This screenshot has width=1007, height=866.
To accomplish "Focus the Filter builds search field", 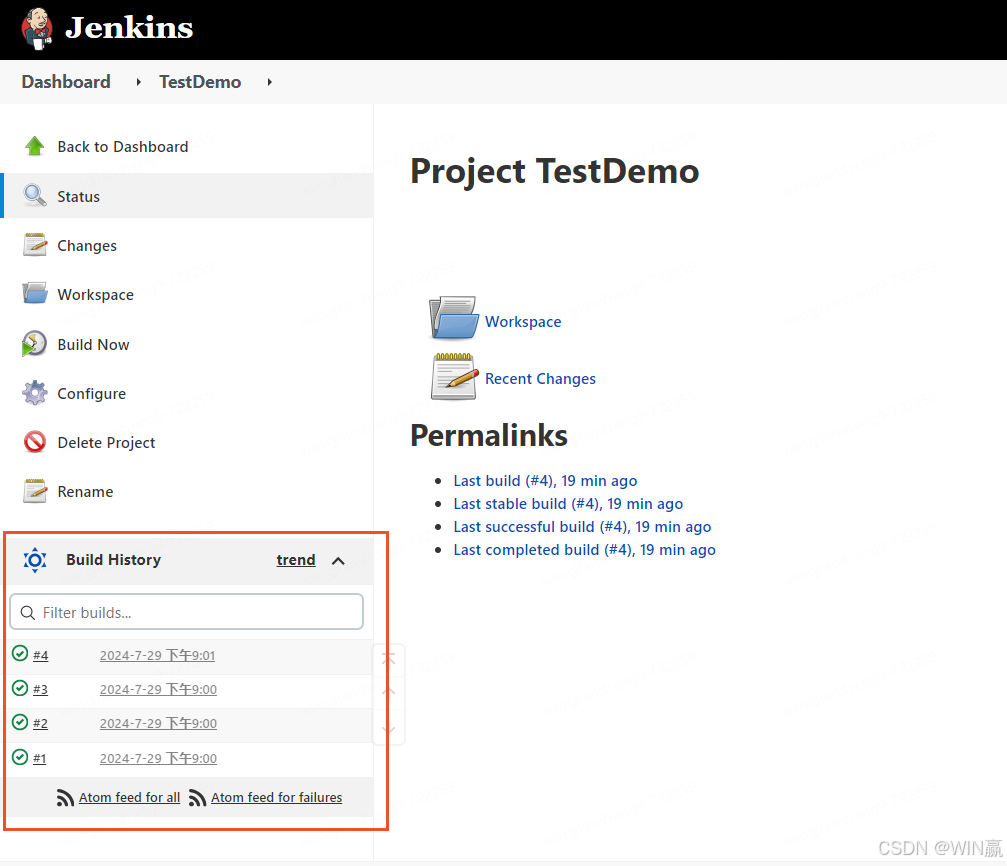I will (x=186, y=612).
